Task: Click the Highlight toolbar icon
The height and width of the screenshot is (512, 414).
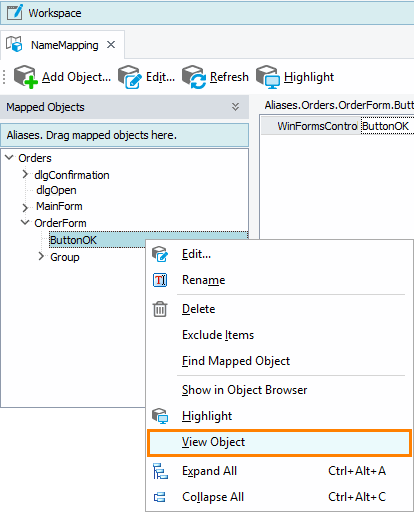Action: click(268, 77)
